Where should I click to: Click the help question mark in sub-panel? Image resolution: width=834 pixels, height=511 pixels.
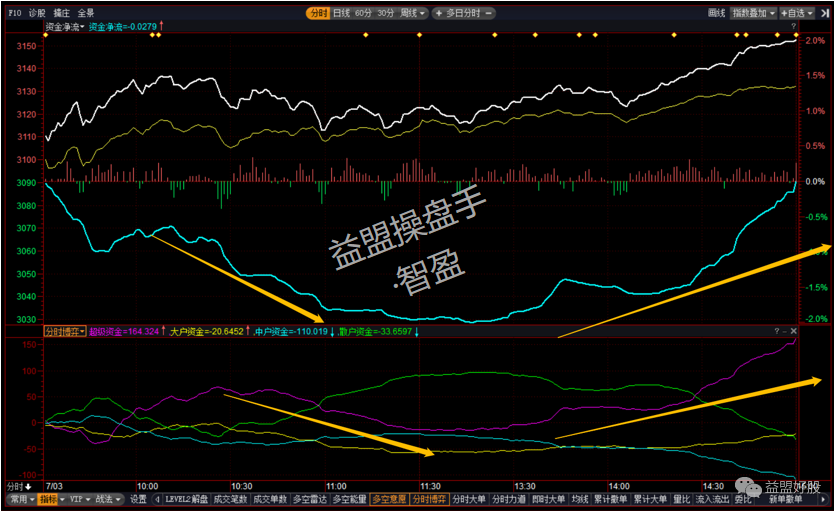[777, 330]
